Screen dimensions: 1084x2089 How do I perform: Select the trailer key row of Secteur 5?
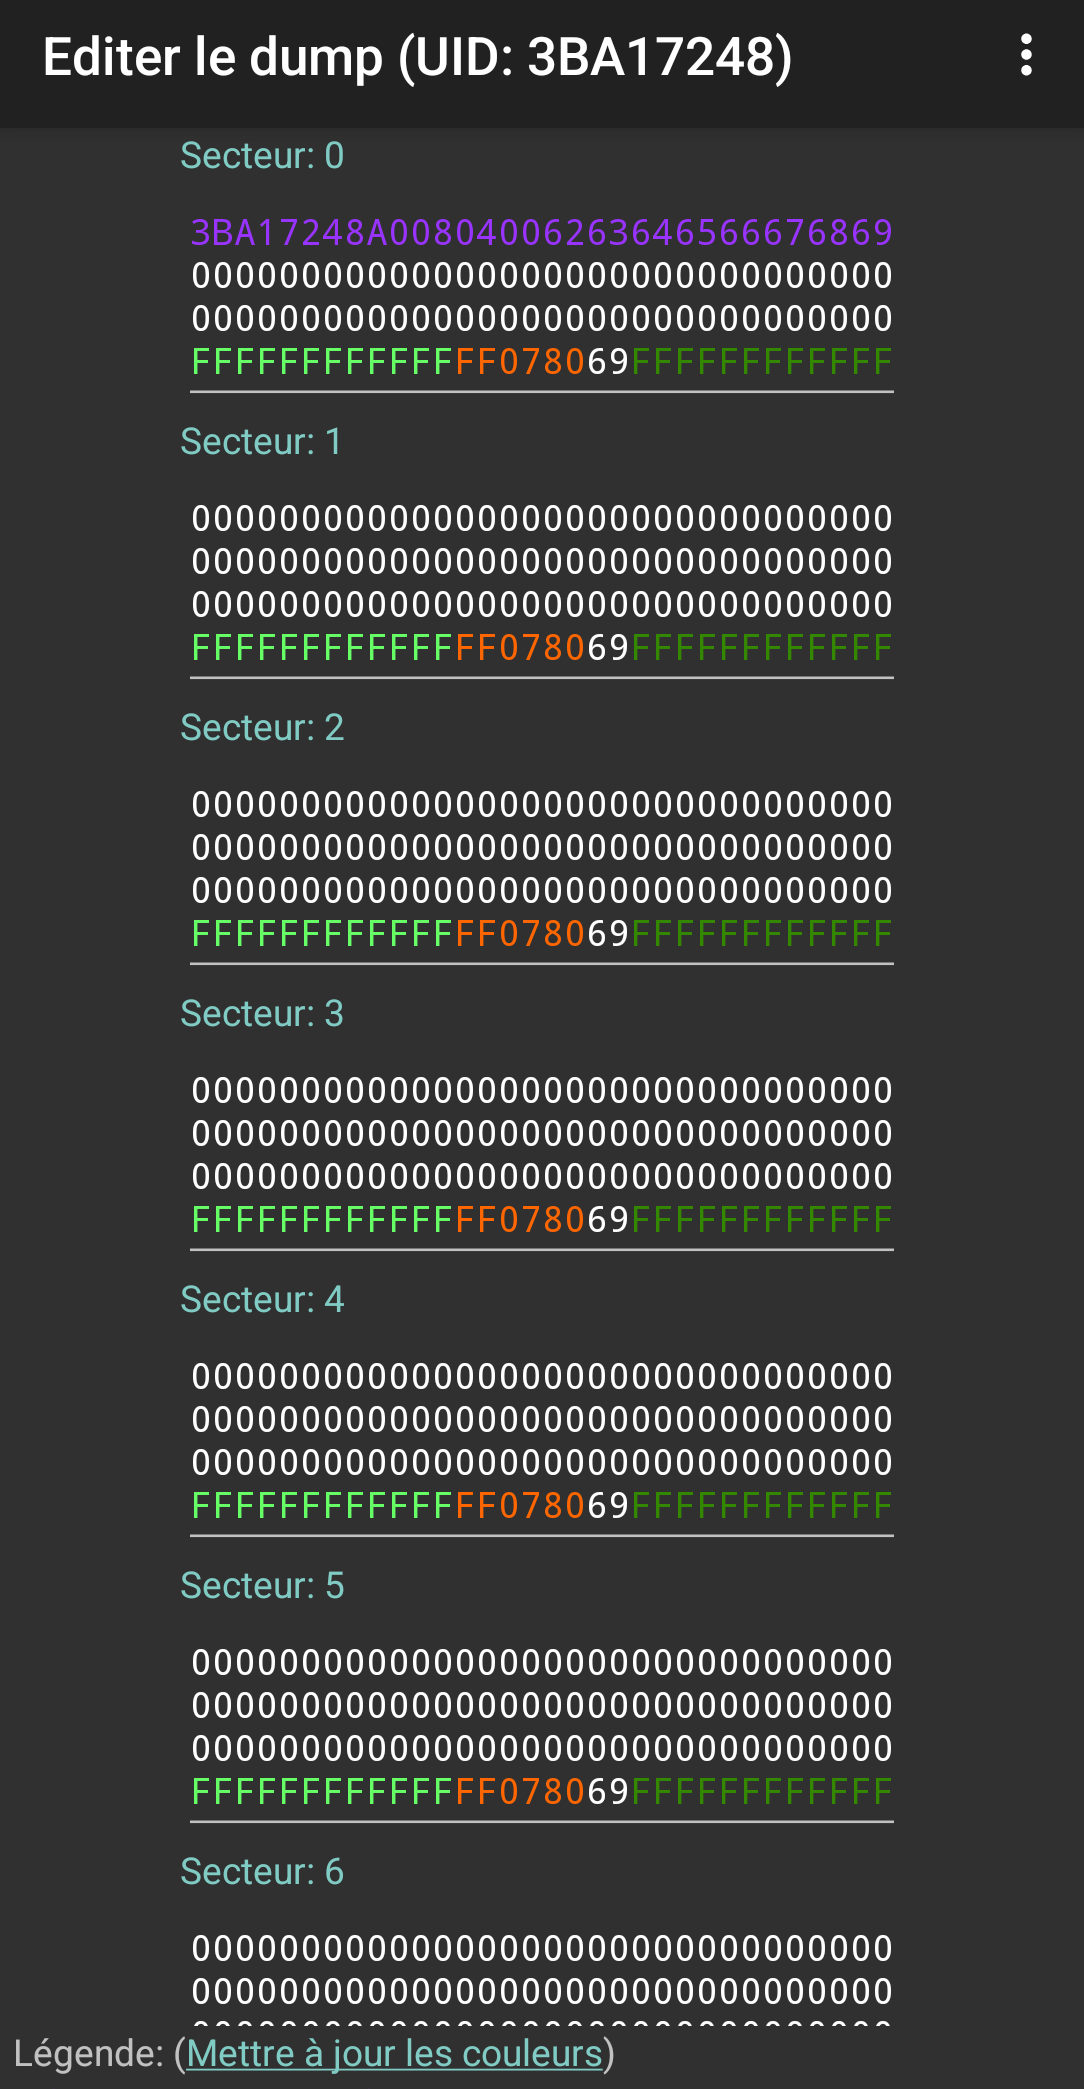coord(541,1792)
